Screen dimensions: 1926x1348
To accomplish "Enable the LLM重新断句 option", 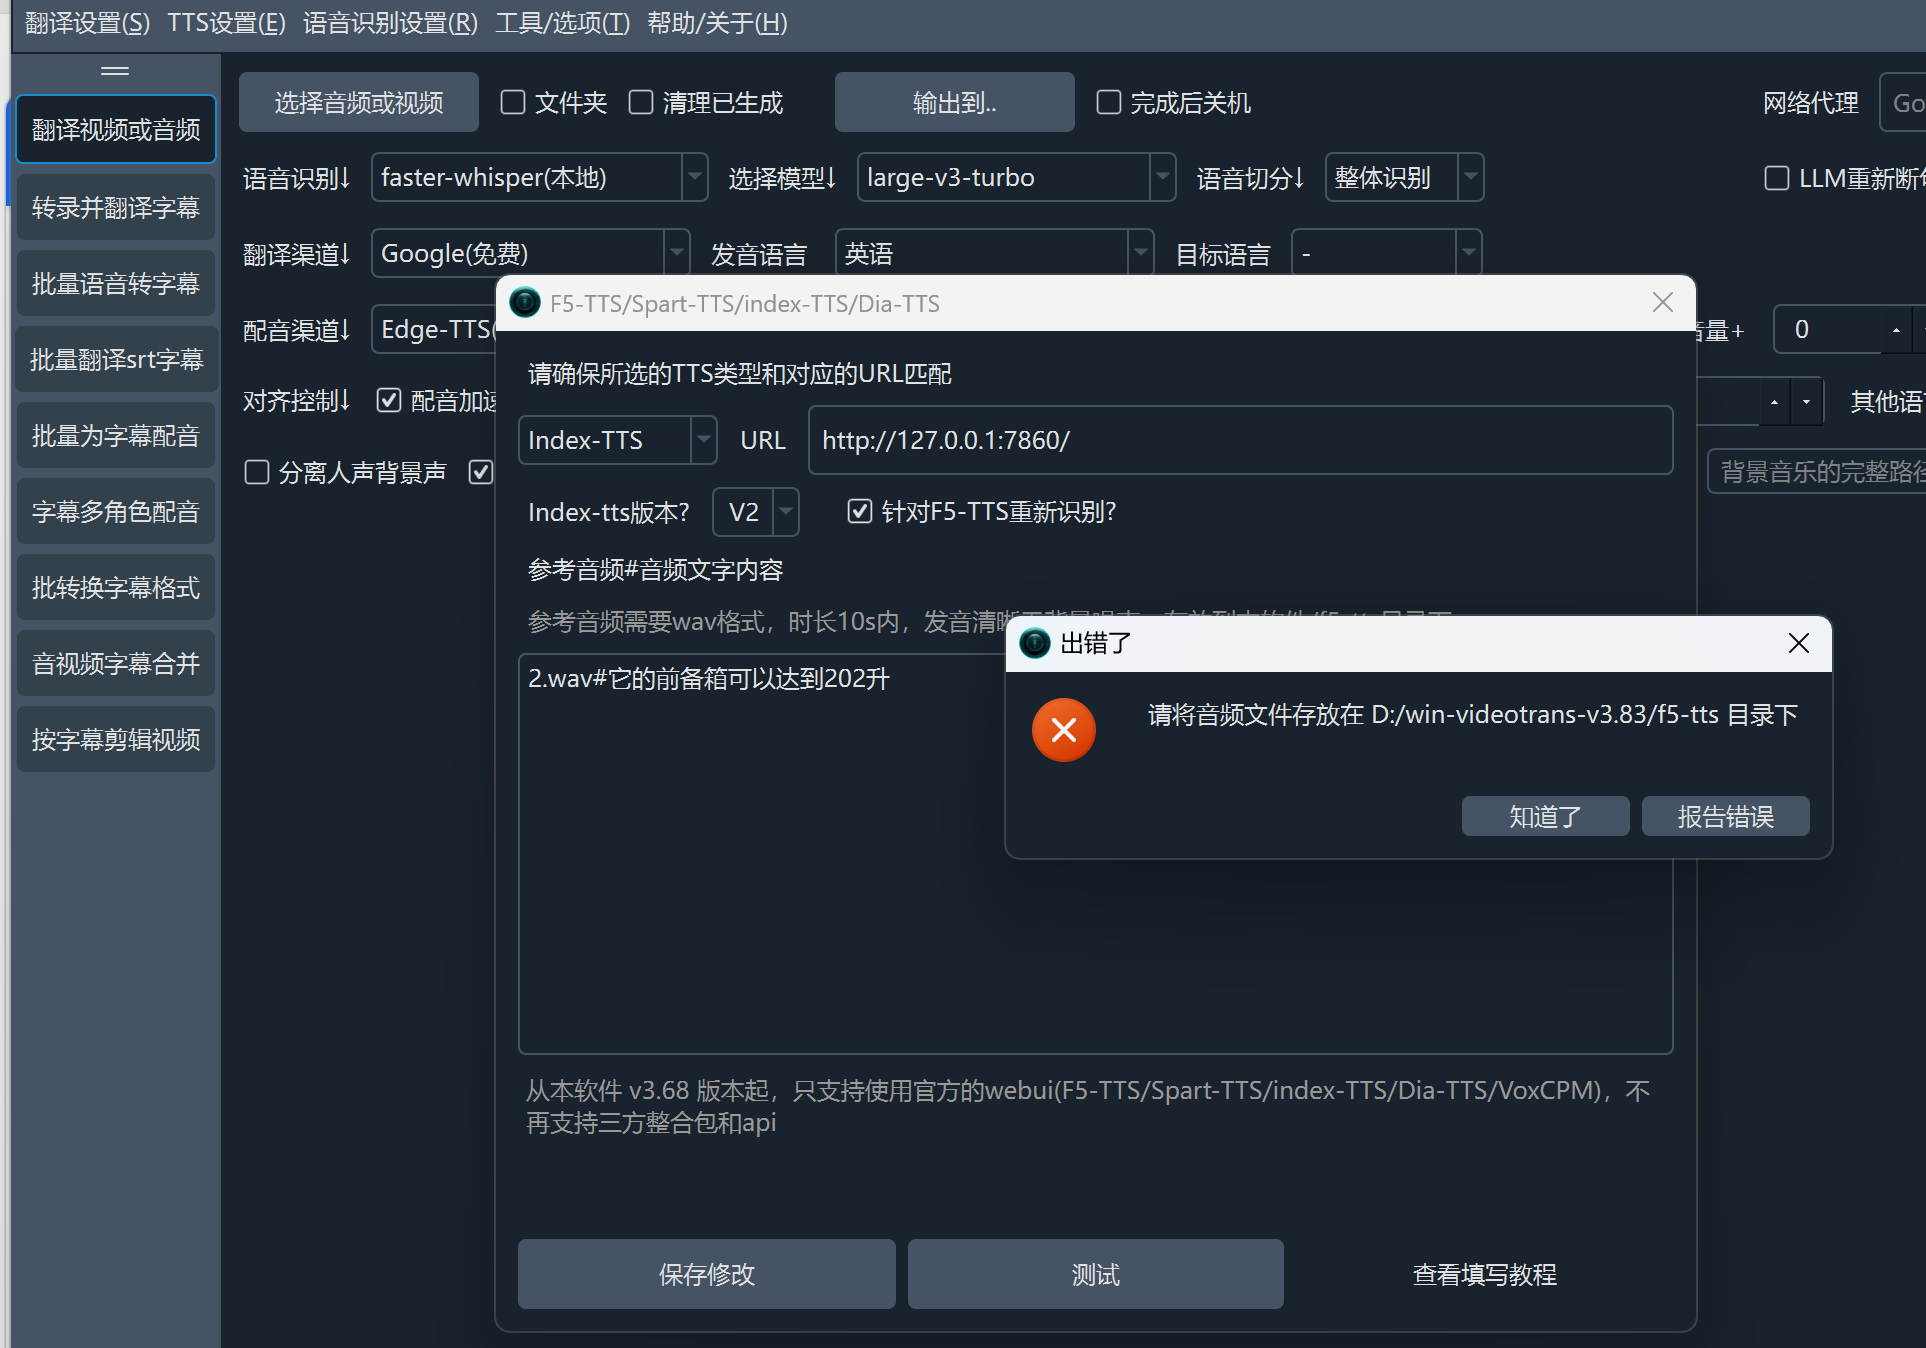I will tap(1777, 178).
